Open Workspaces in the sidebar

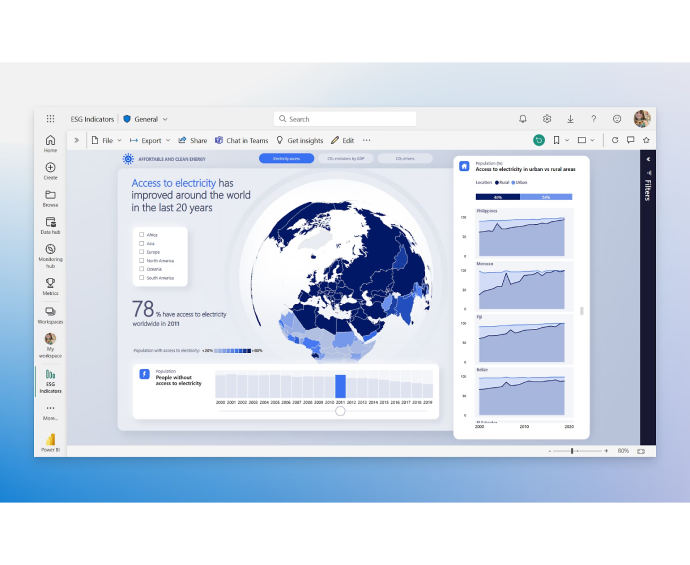[x=50, y=316]
